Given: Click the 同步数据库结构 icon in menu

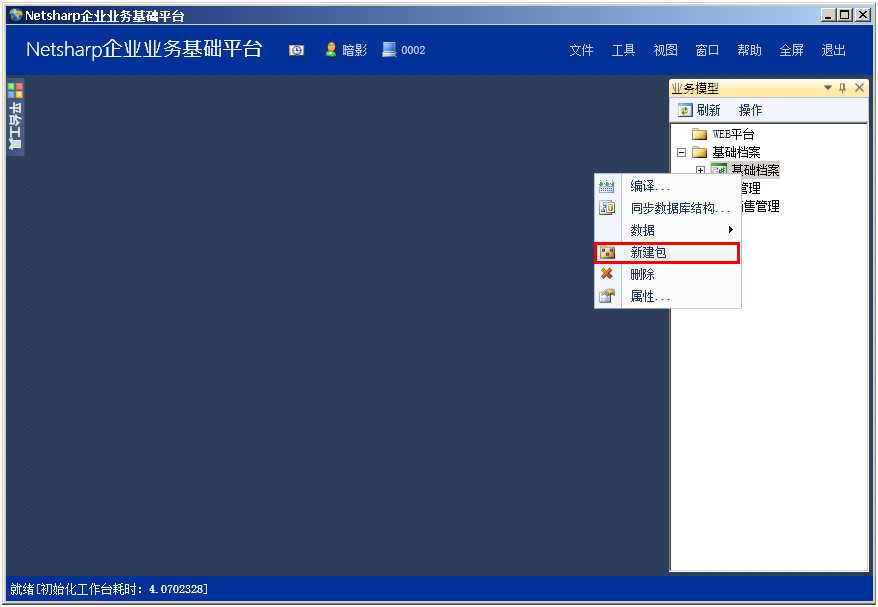Looking at the screenshot, I should tap(607, 208).
